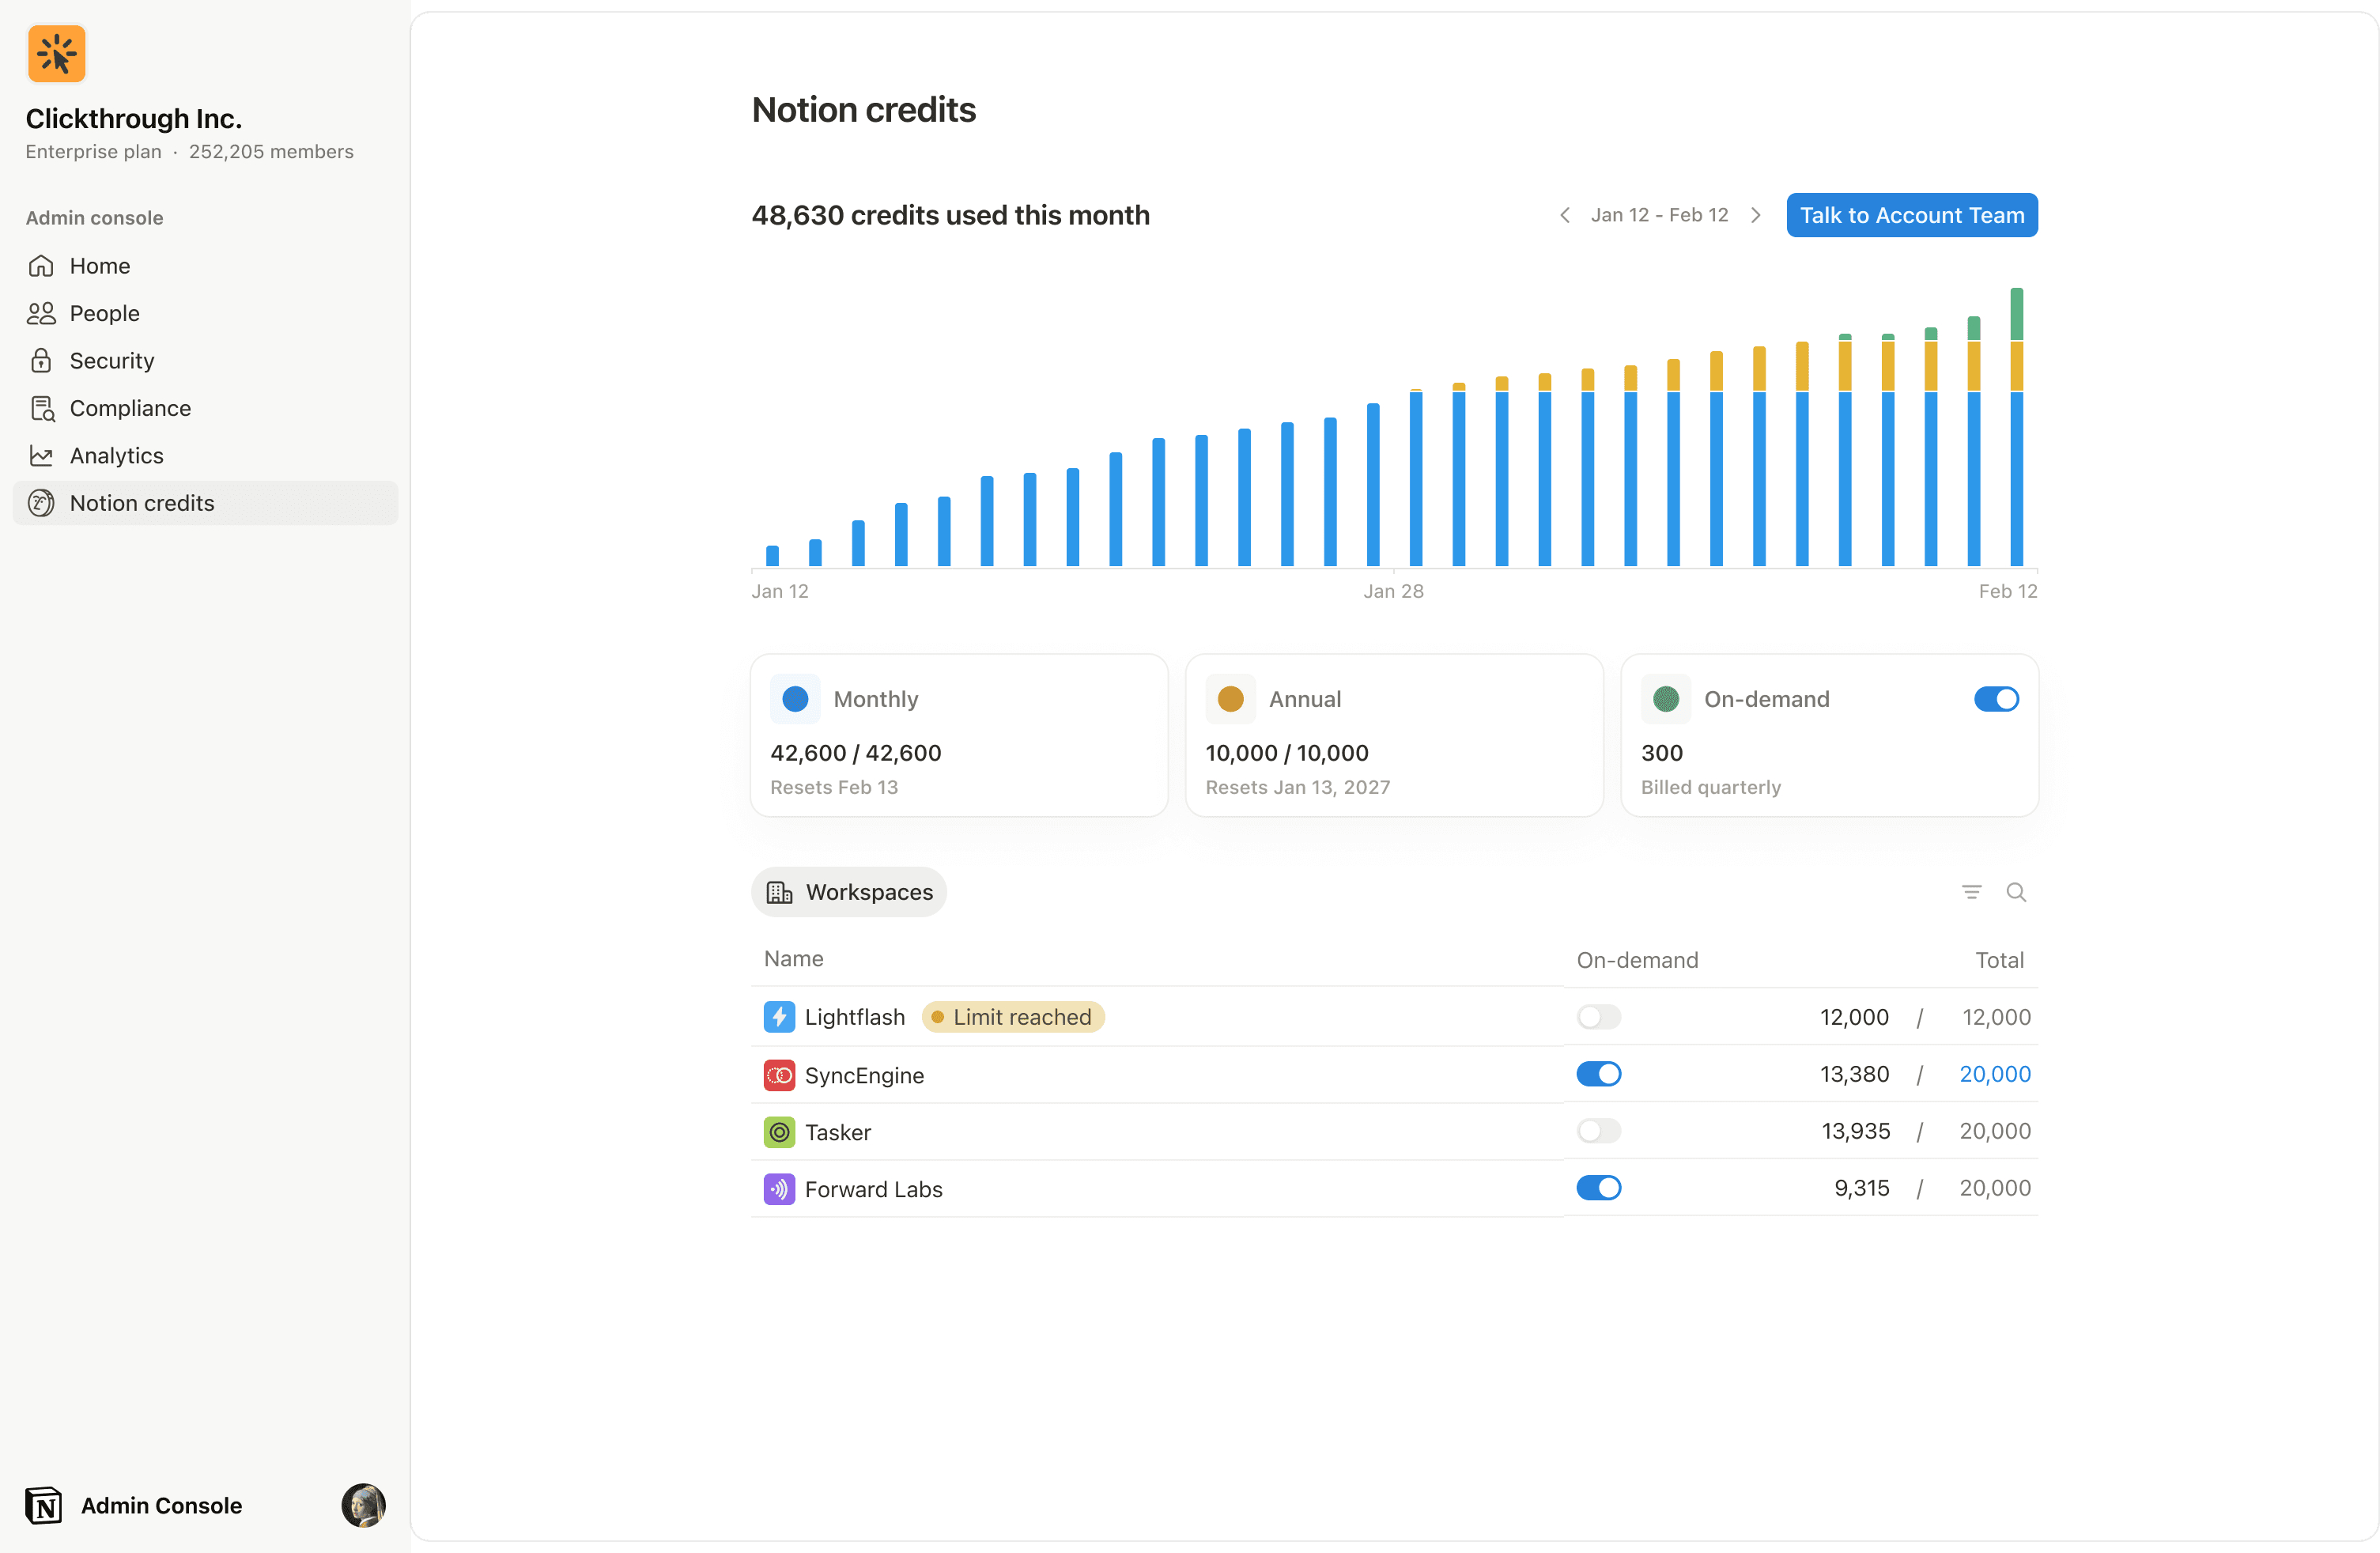Disable on-demand for Forward Labs workspace

1599,1188
